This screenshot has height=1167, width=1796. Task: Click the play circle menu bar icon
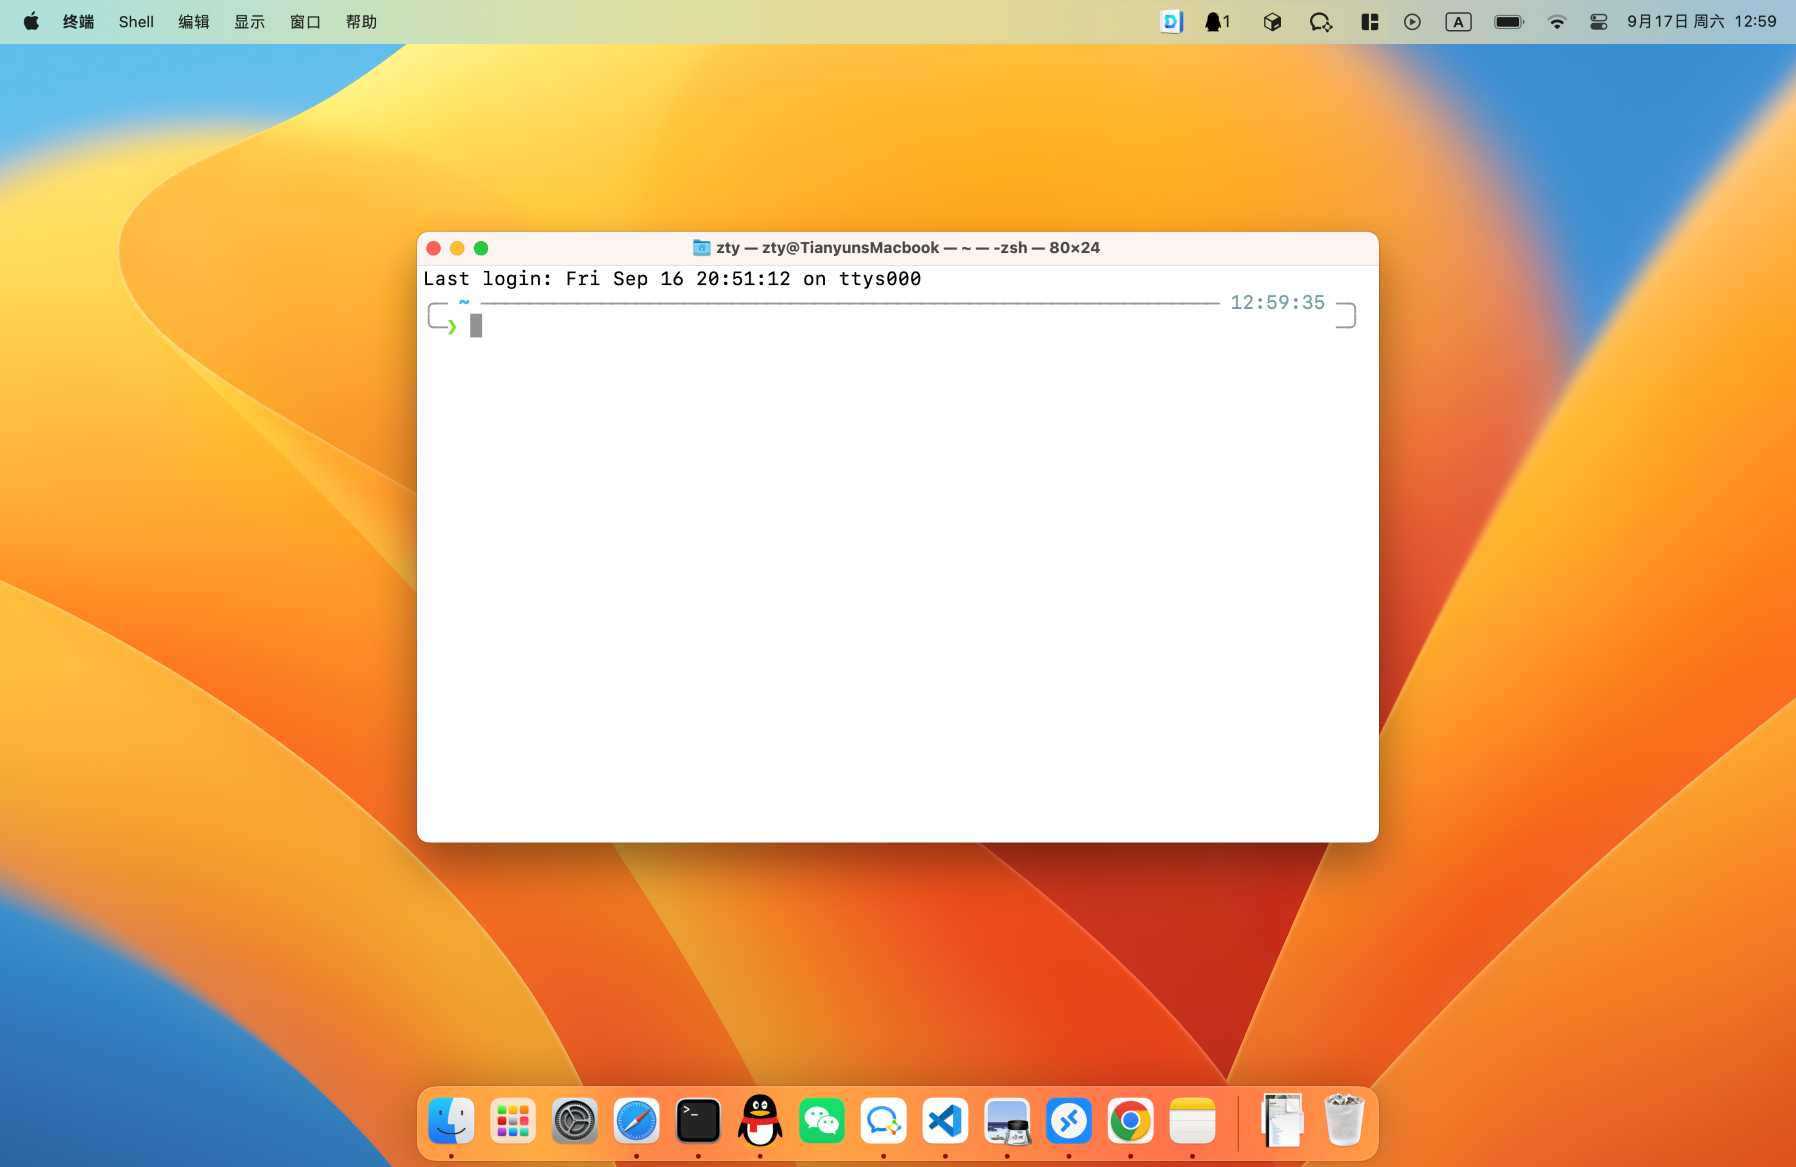click(x=1412, y=21)
